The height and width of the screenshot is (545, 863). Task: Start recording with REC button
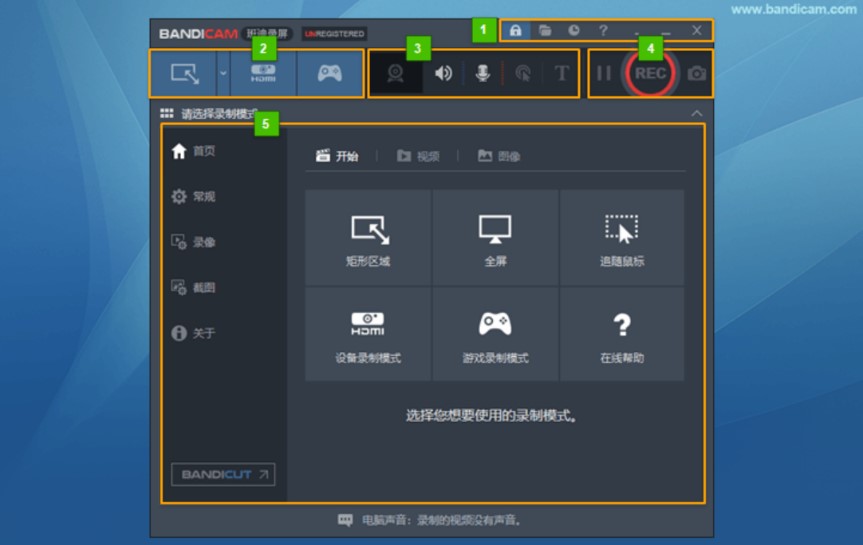coord(650,73)
